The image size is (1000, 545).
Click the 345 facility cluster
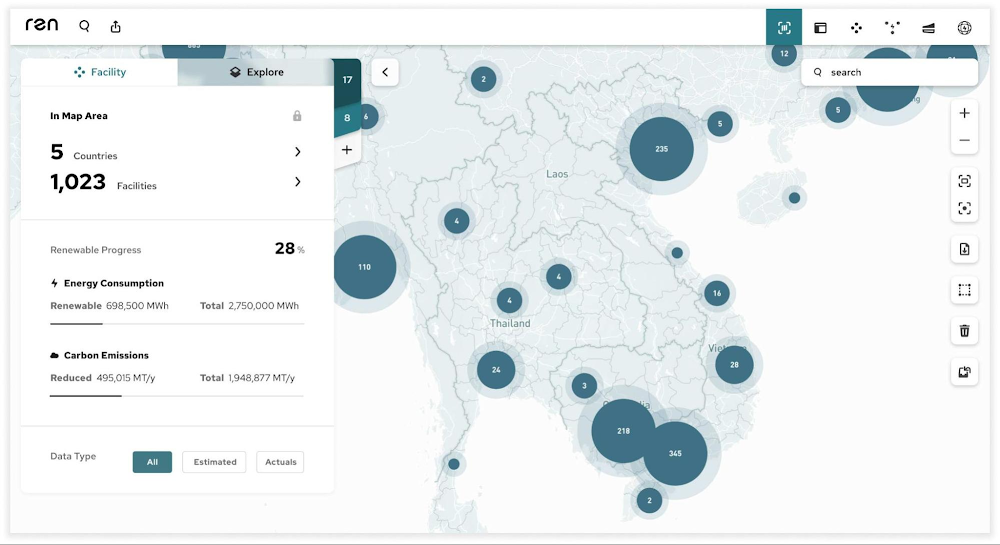(x=675, y=454)
